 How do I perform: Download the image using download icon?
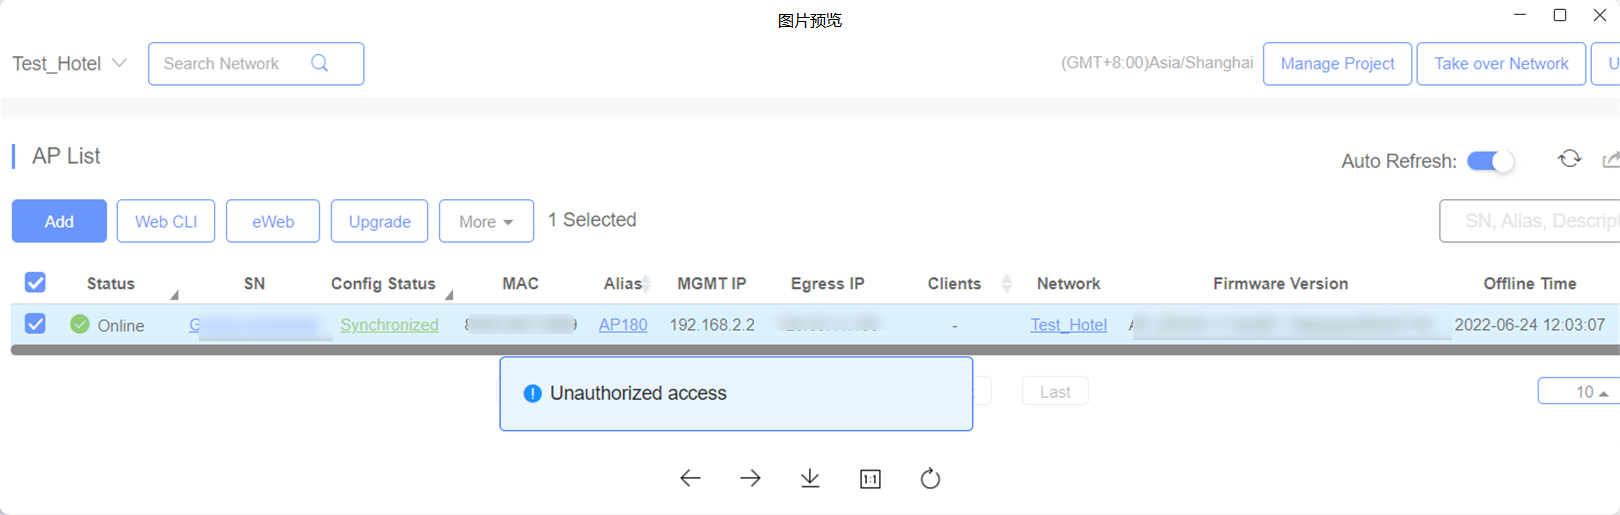click(x=810, y=478)
